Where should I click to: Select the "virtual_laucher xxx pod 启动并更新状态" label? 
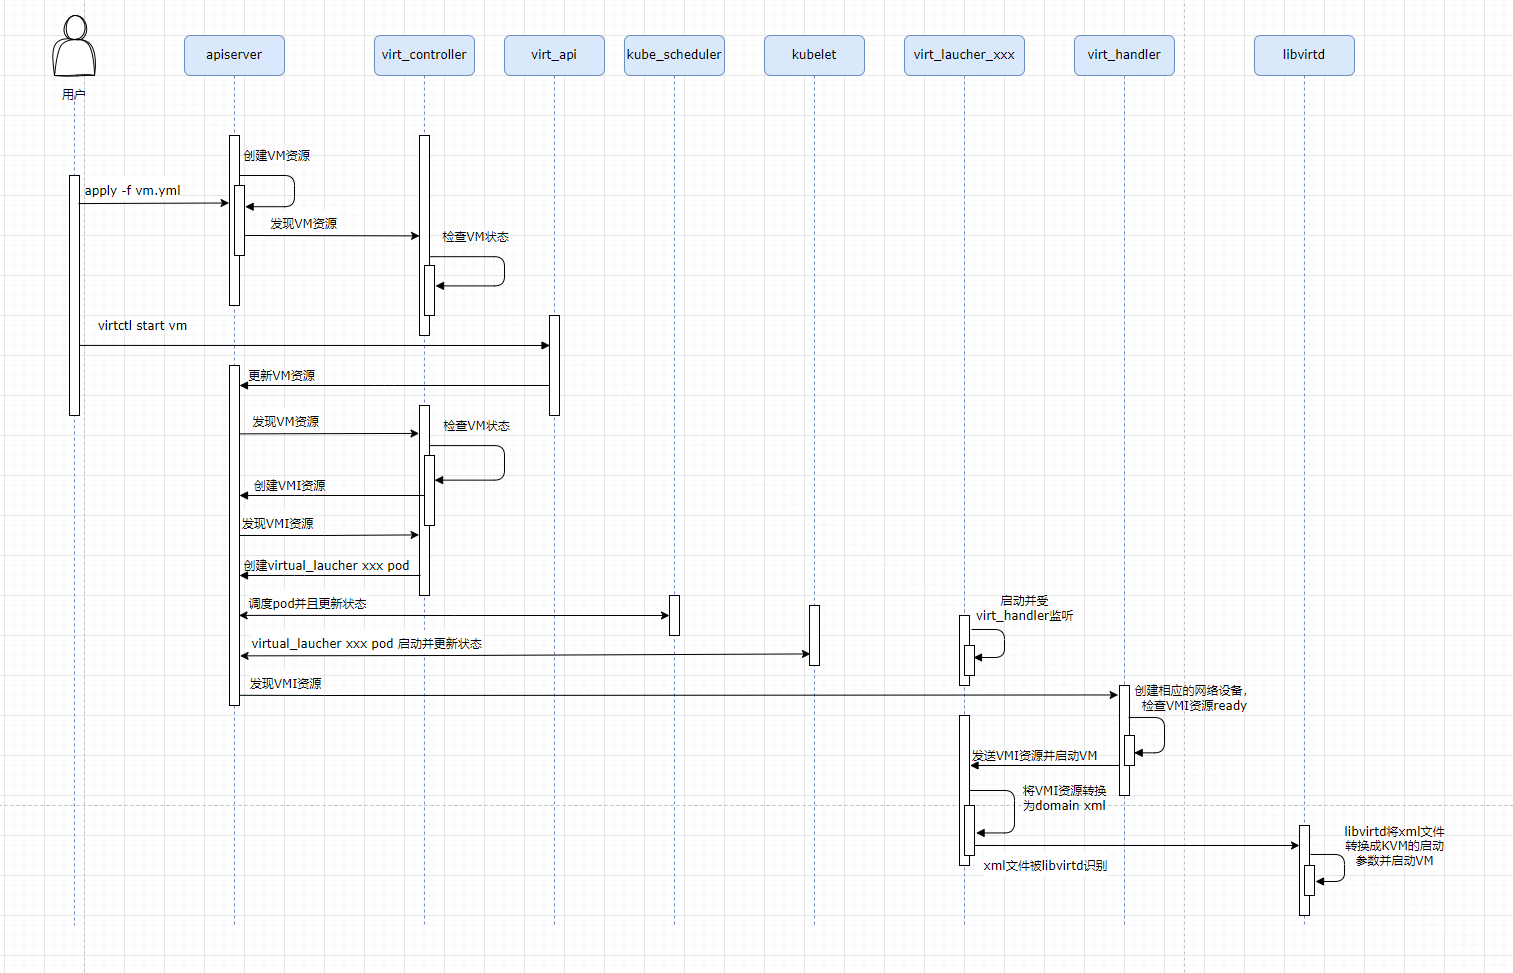coord(366,644)
